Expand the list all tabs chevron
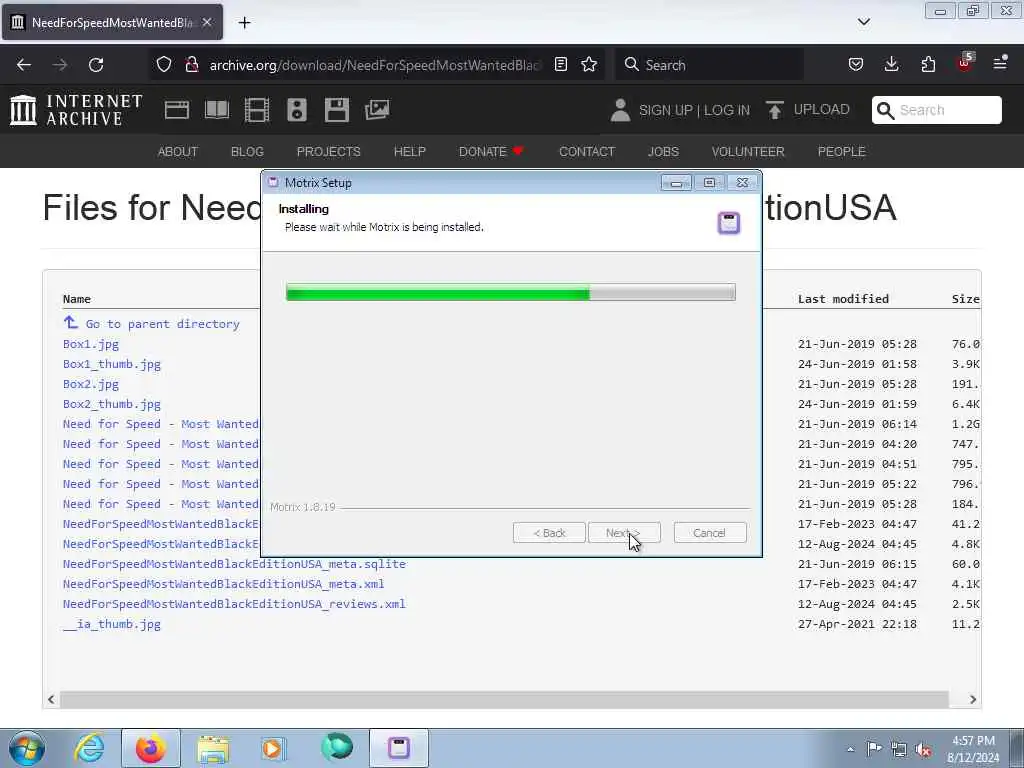This screenshot has height=768, width=1024. click(863, 22)
